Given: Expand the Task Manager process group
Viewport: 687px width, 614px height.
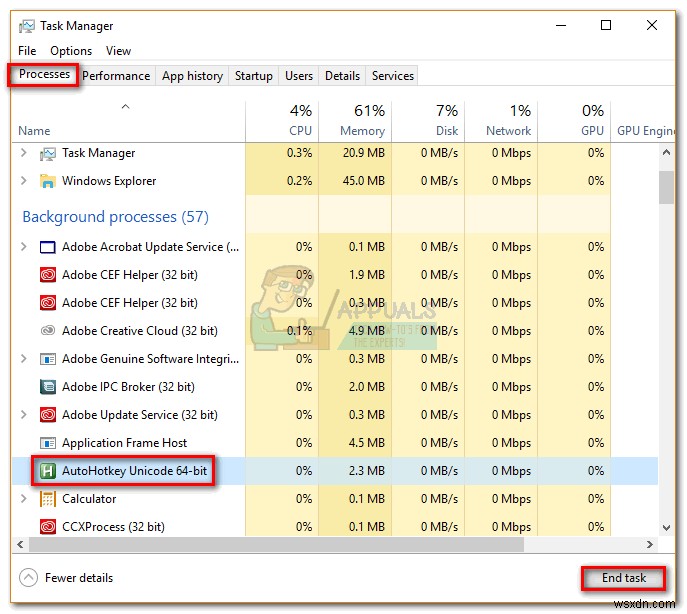Looking at the screenshot, I should [x=24, y=153].
